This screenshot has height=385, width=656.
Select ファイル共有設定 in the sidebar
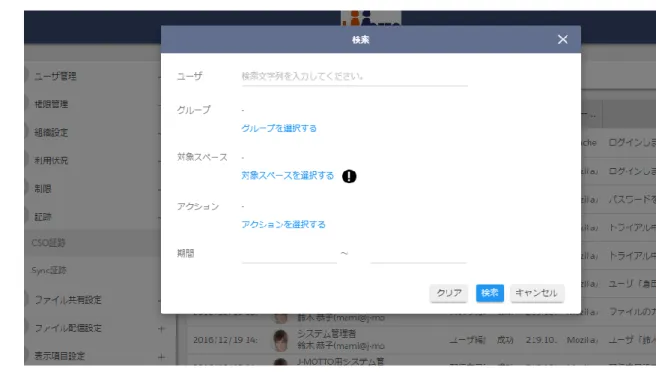tap(68, 300)
